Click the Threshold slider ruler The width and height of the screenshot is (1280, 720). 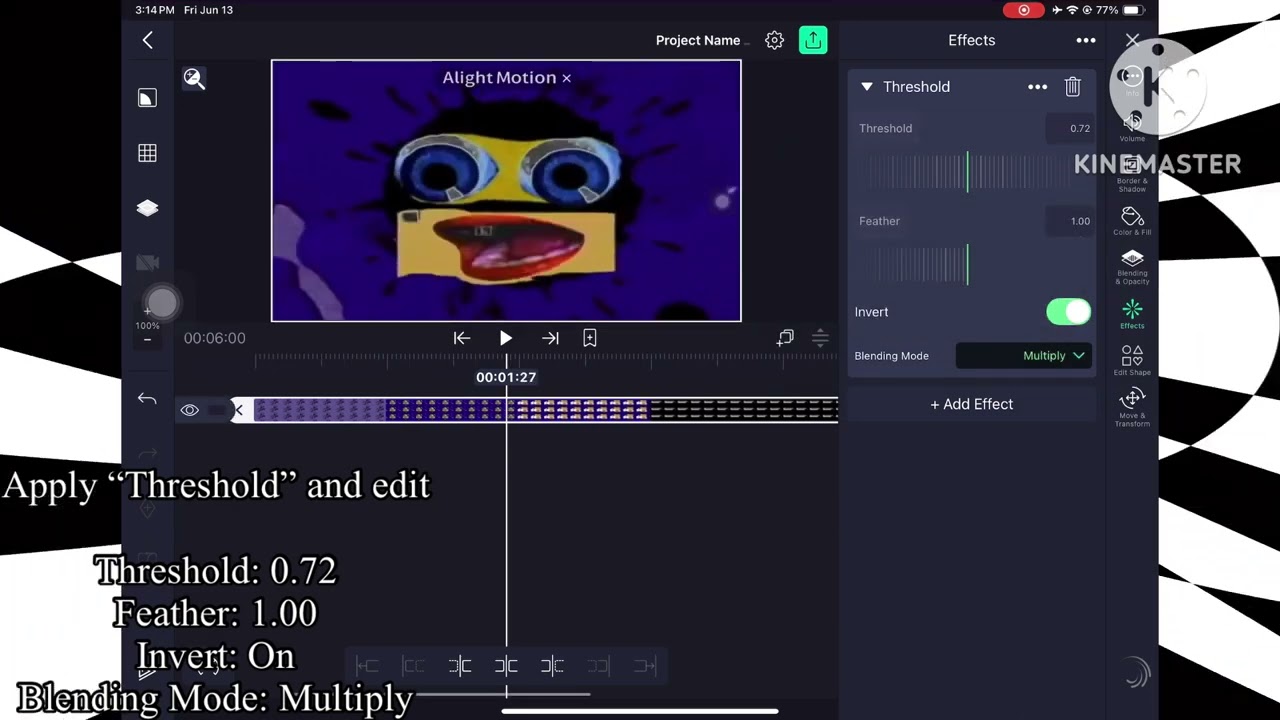968,172
